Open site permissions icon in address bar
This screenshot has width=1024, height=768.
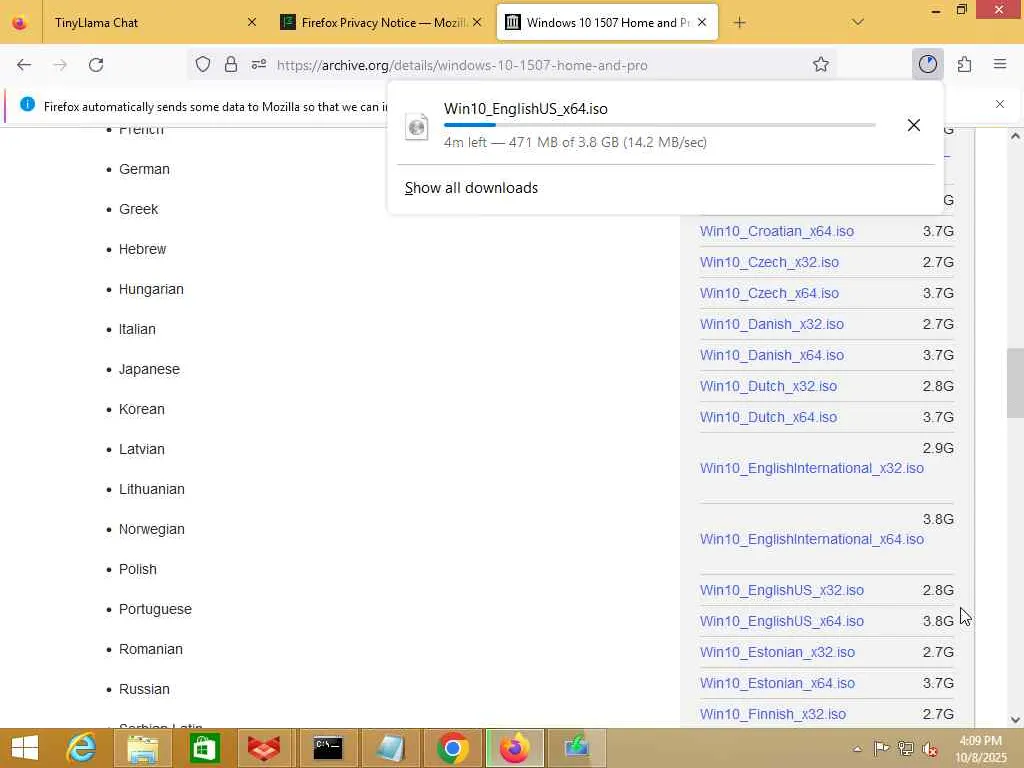[x=259, y=65]
